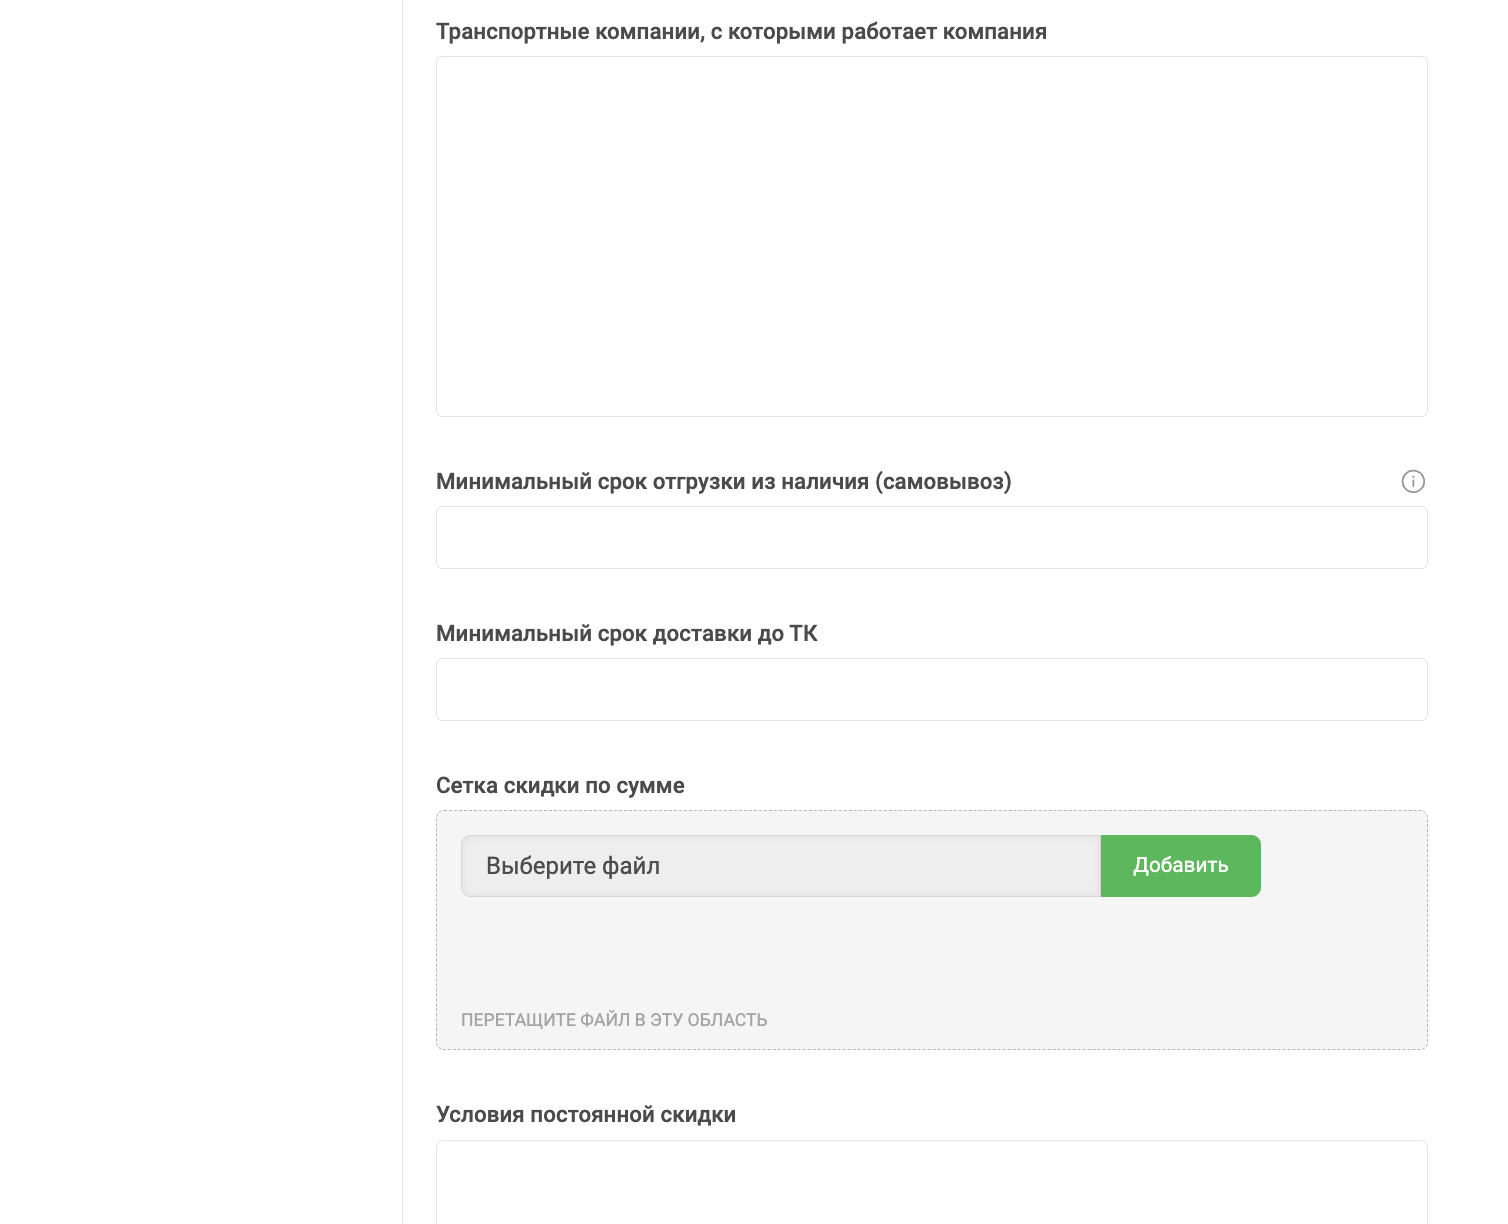Click the 'Минимальный срок доставки до ТК' label
The height and width of the screenshot is (1224, 1508).
pyautogui.click(x=627, y=634)
